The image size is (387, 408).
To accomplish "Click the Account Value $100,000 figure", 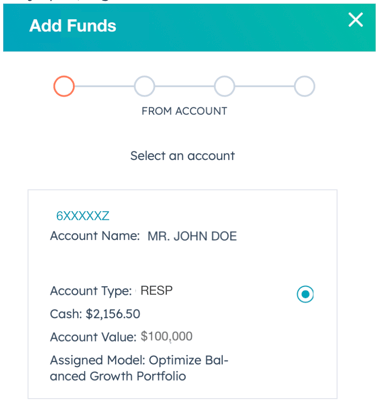I will (166, 336).
